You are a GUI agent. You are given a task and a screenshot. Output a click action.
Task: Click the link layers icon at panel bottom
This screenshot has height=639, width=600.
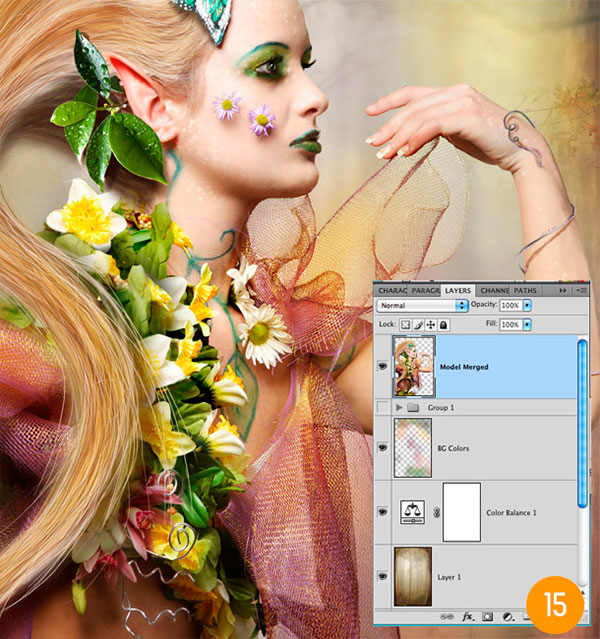pos(447,617)
